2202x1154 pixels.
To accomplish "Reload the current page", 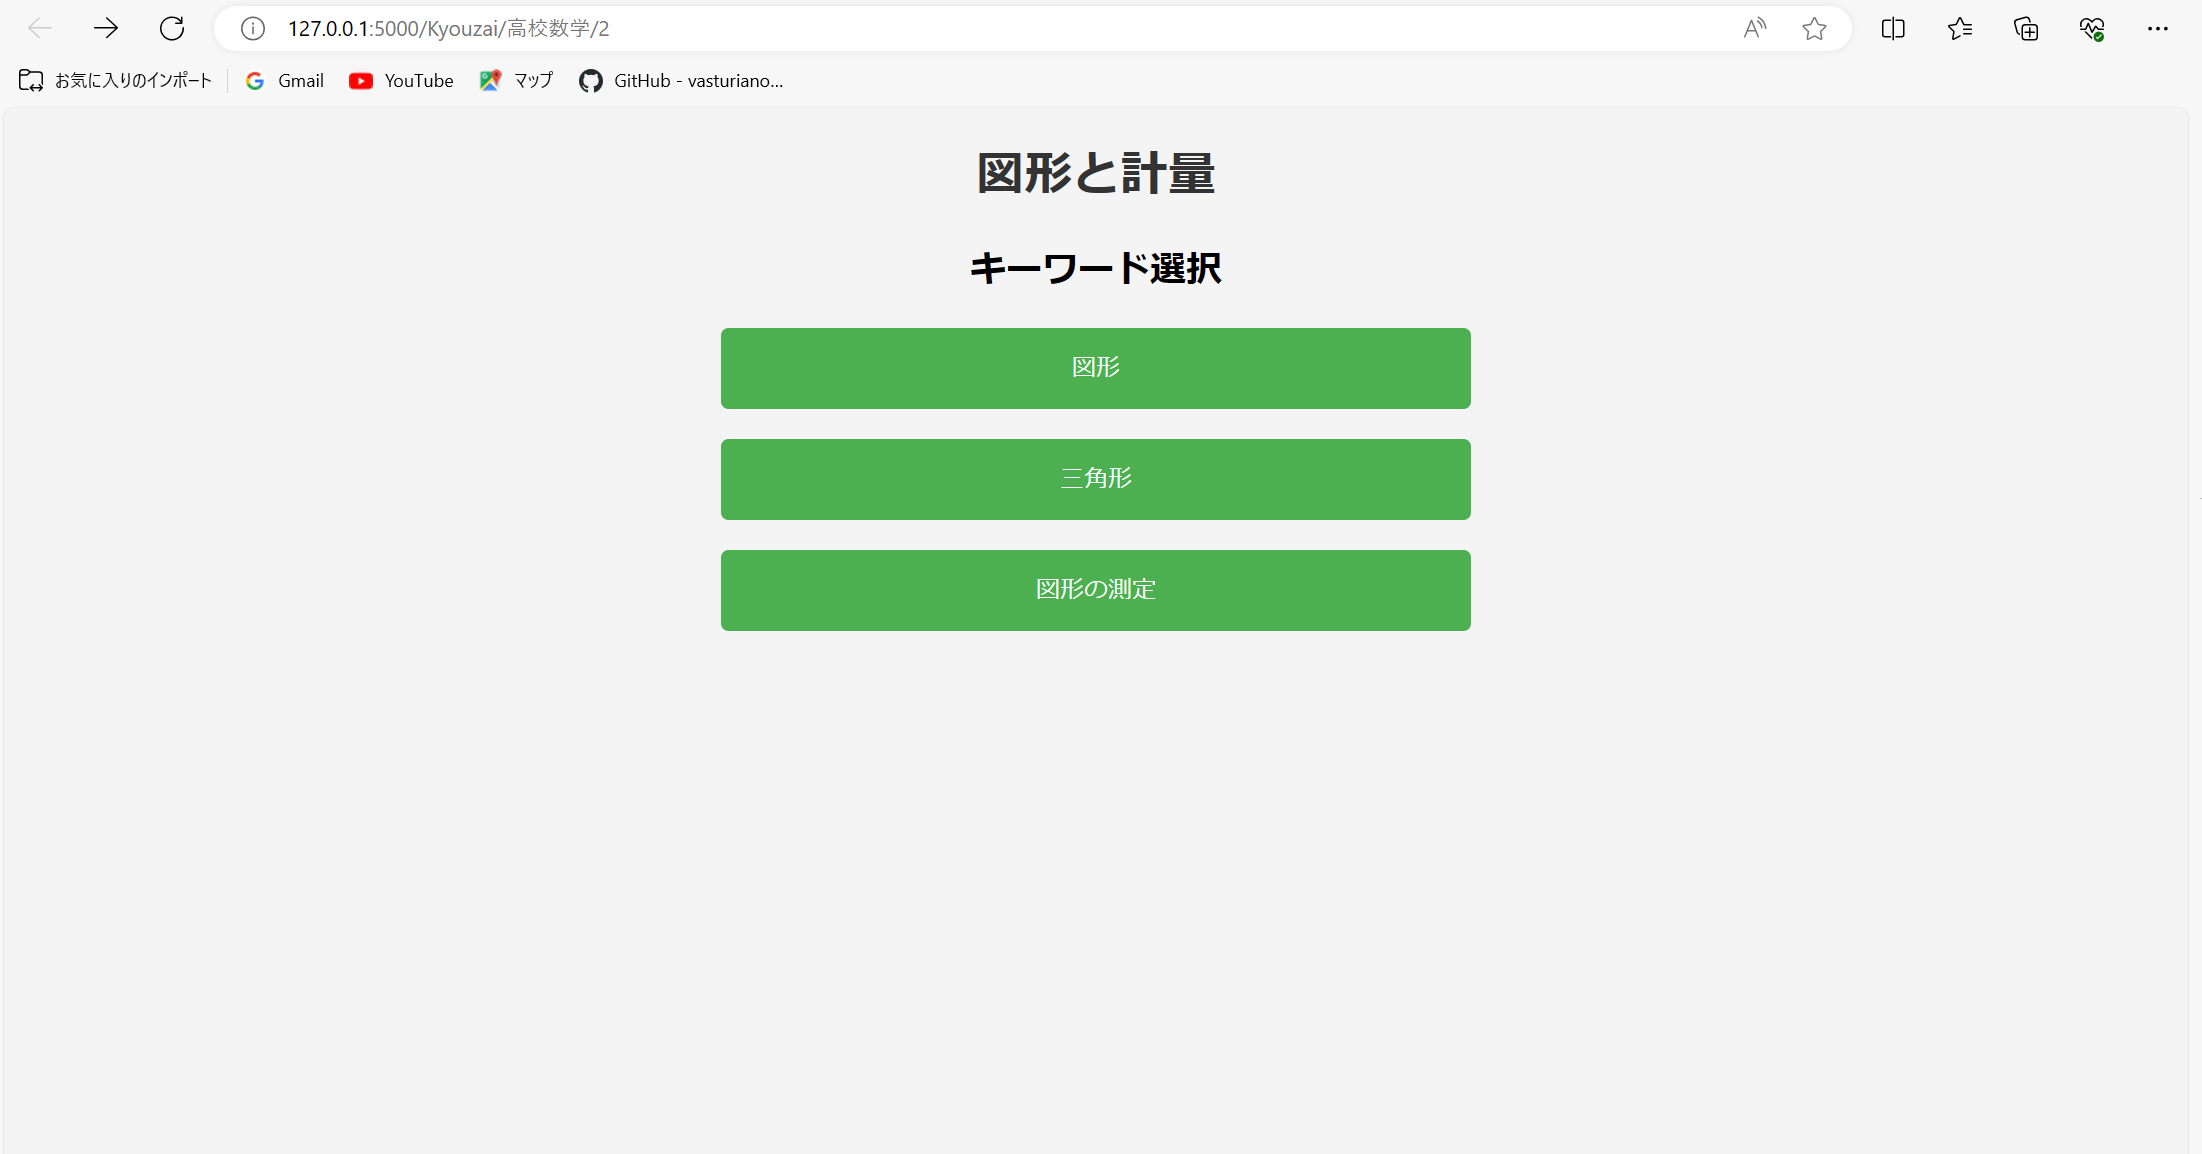I will [172, 28].
